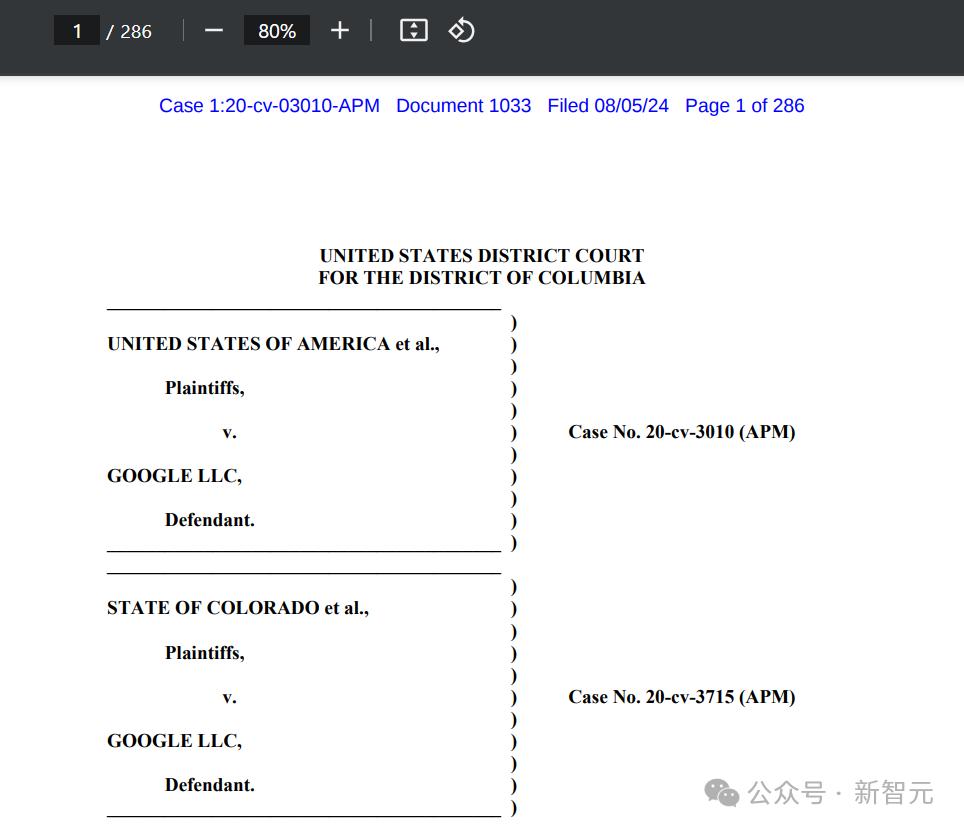This screenshot has height=831, width=964.
Task: Select the 80% zoom level box
Action: [277, 31]
